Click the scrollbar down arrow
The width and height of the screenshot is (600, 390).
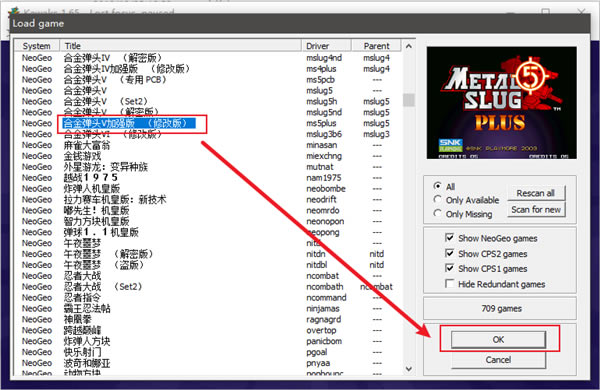409,369
